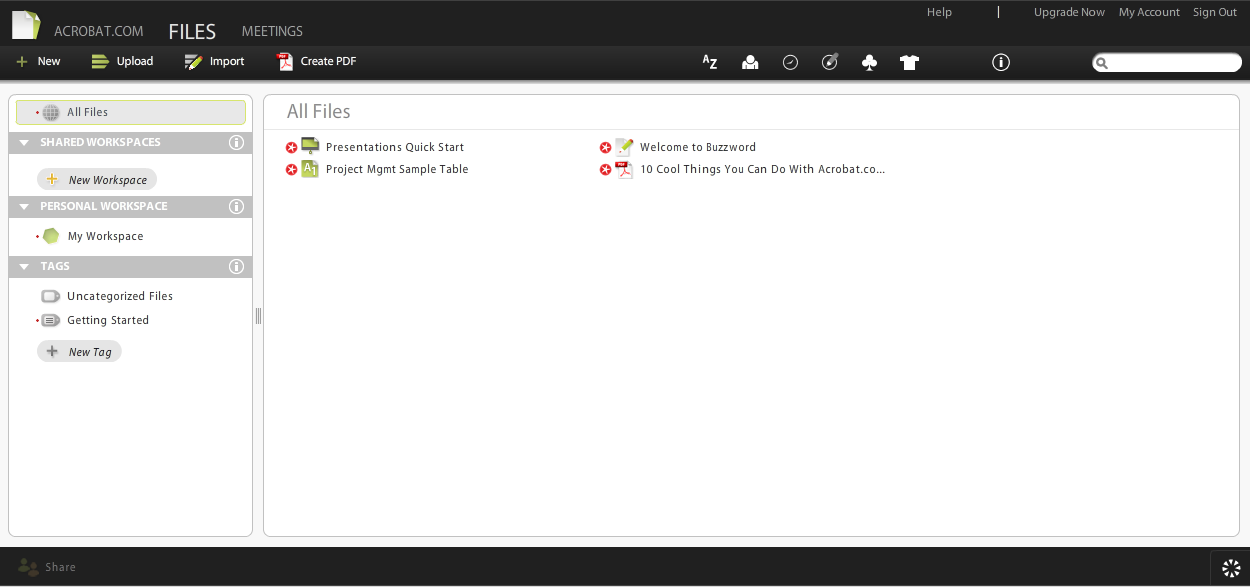Click the info icon beside Personal Workspace
1250x587 pixels.
tap(237, 206)
